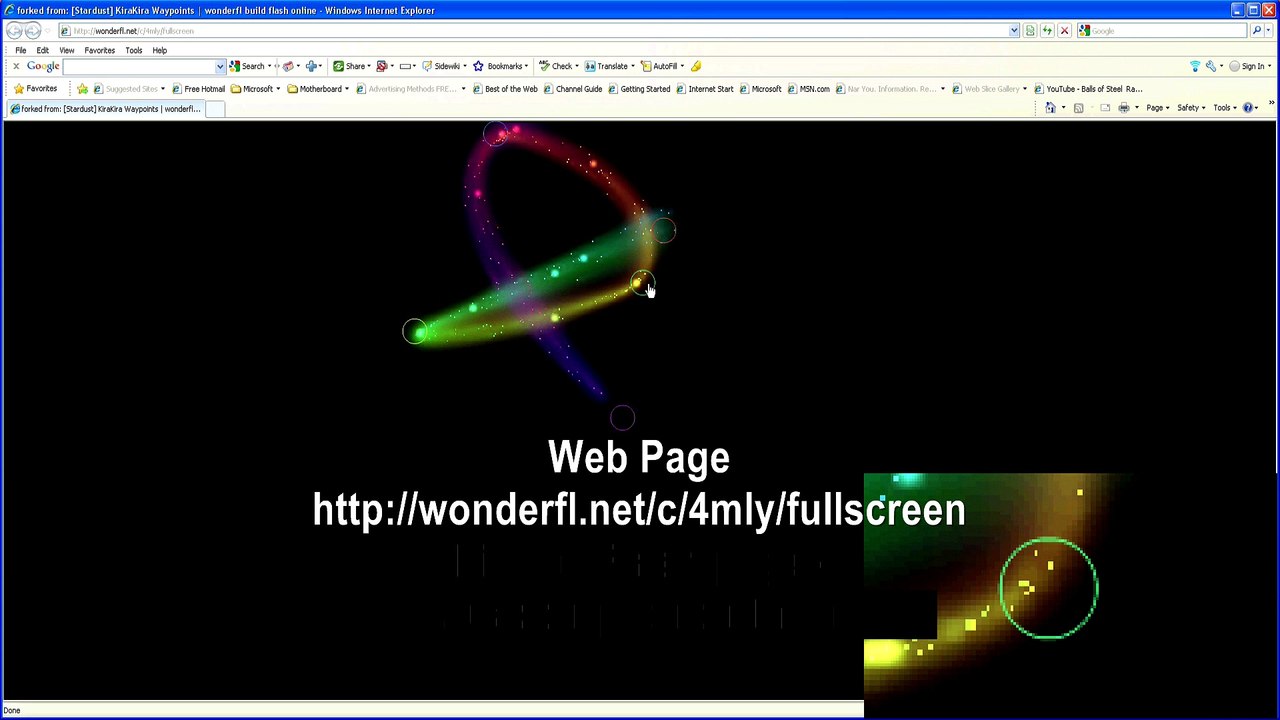This screenshot has height=720, width=1280.
Task: Open the Internet Start favorite link
Action: (705, 89)
